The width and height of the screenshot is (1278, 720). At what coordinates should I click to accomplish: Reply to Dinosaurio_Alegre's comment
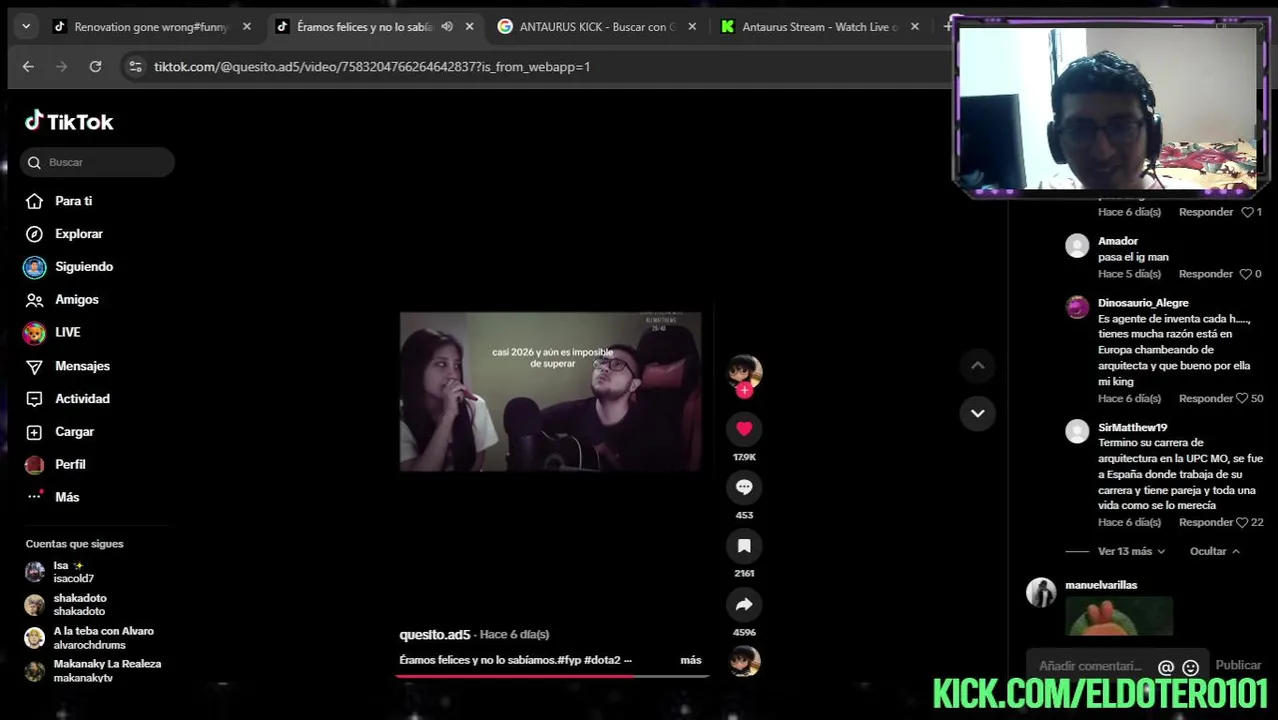[x=1205, y=398]
